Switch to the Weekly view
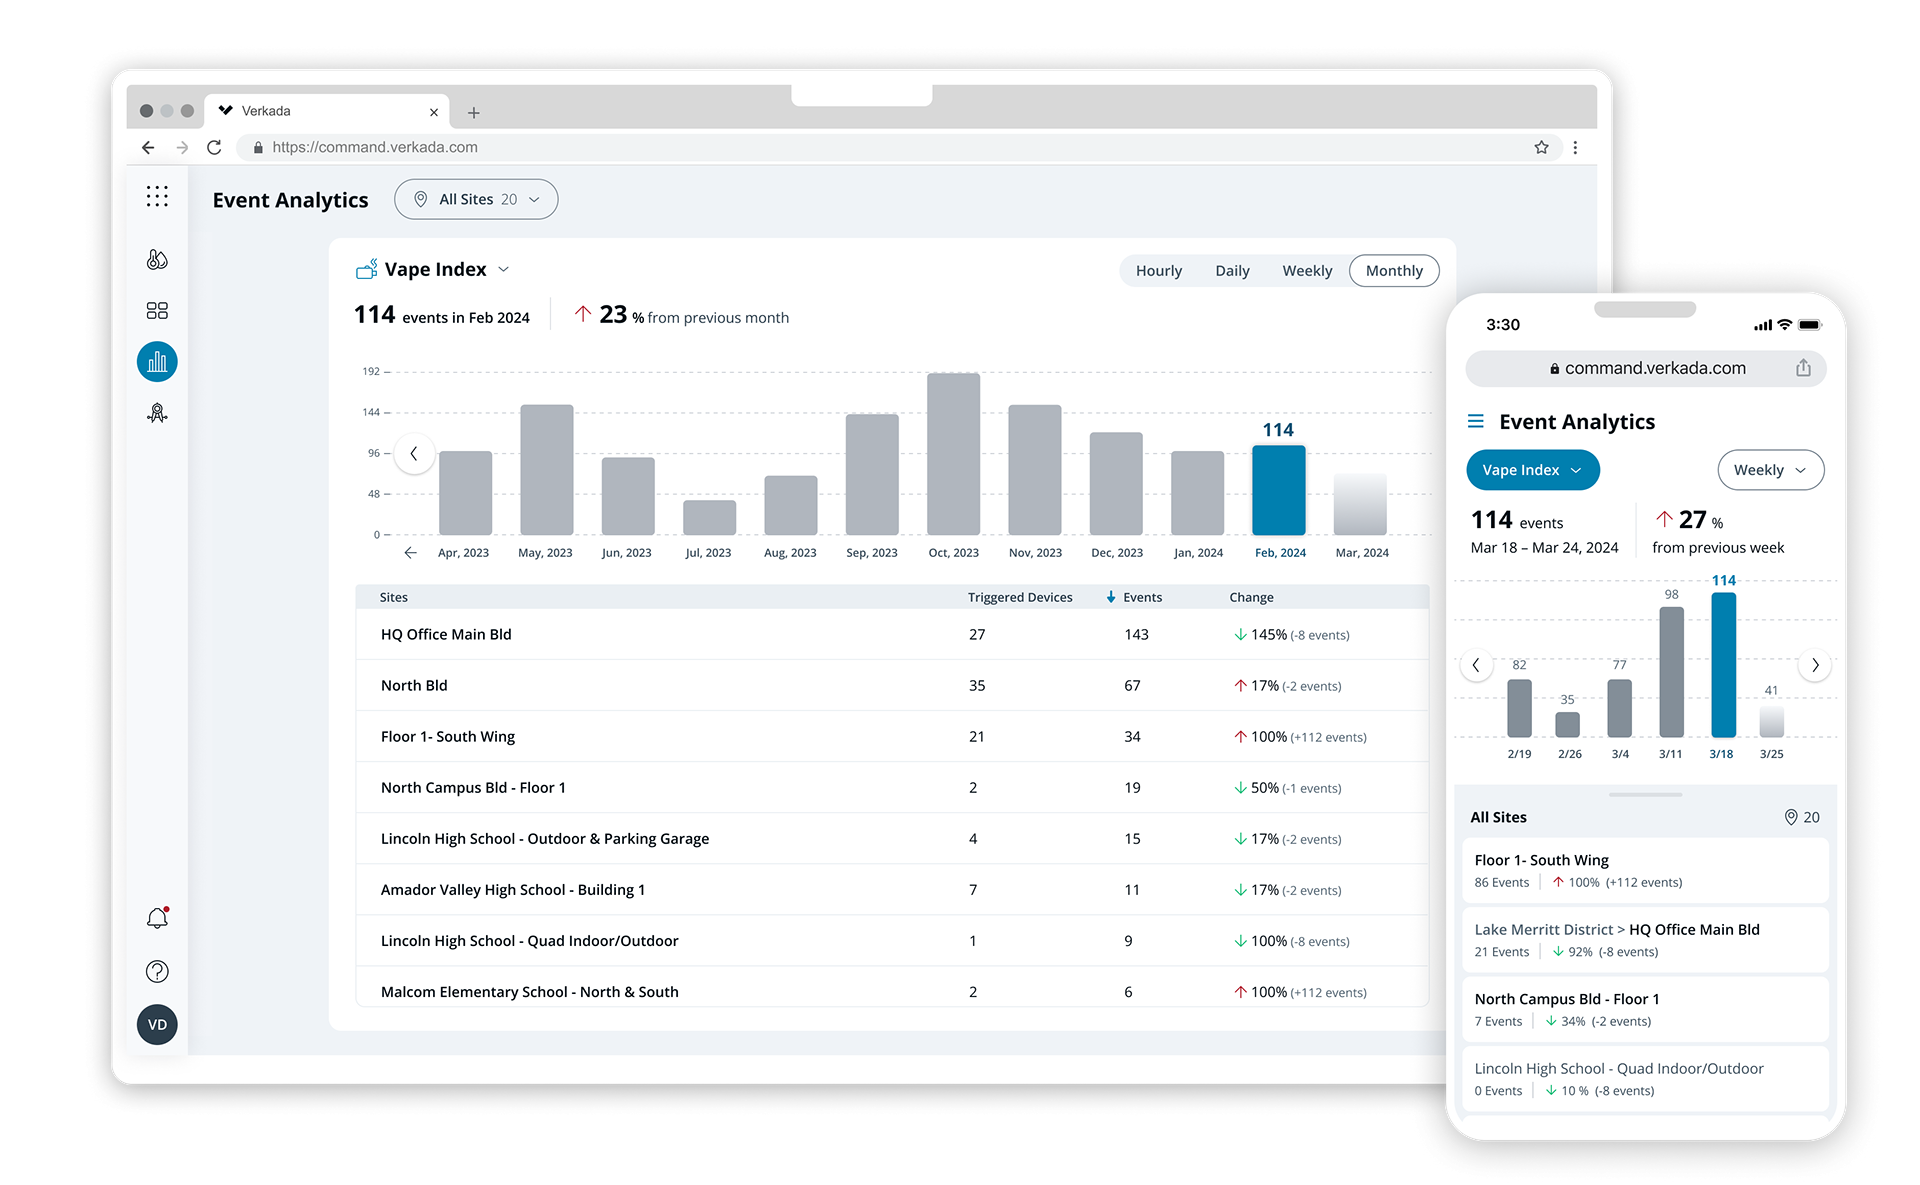The width and height of the screenshot is (1920, 1185). point(1307,270)
